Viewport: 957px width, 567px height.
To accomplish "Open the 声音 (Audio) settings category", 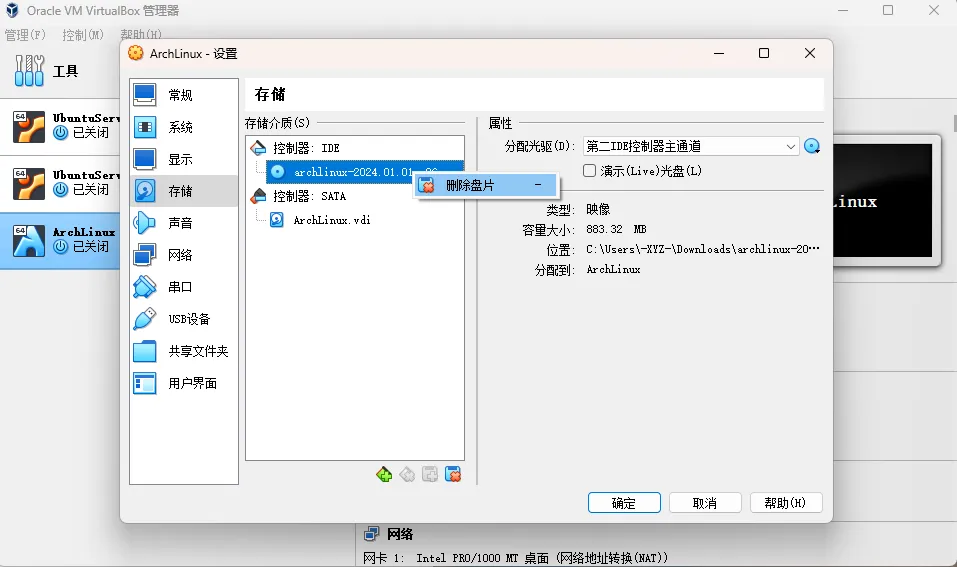I will click(x=180, y=223).
